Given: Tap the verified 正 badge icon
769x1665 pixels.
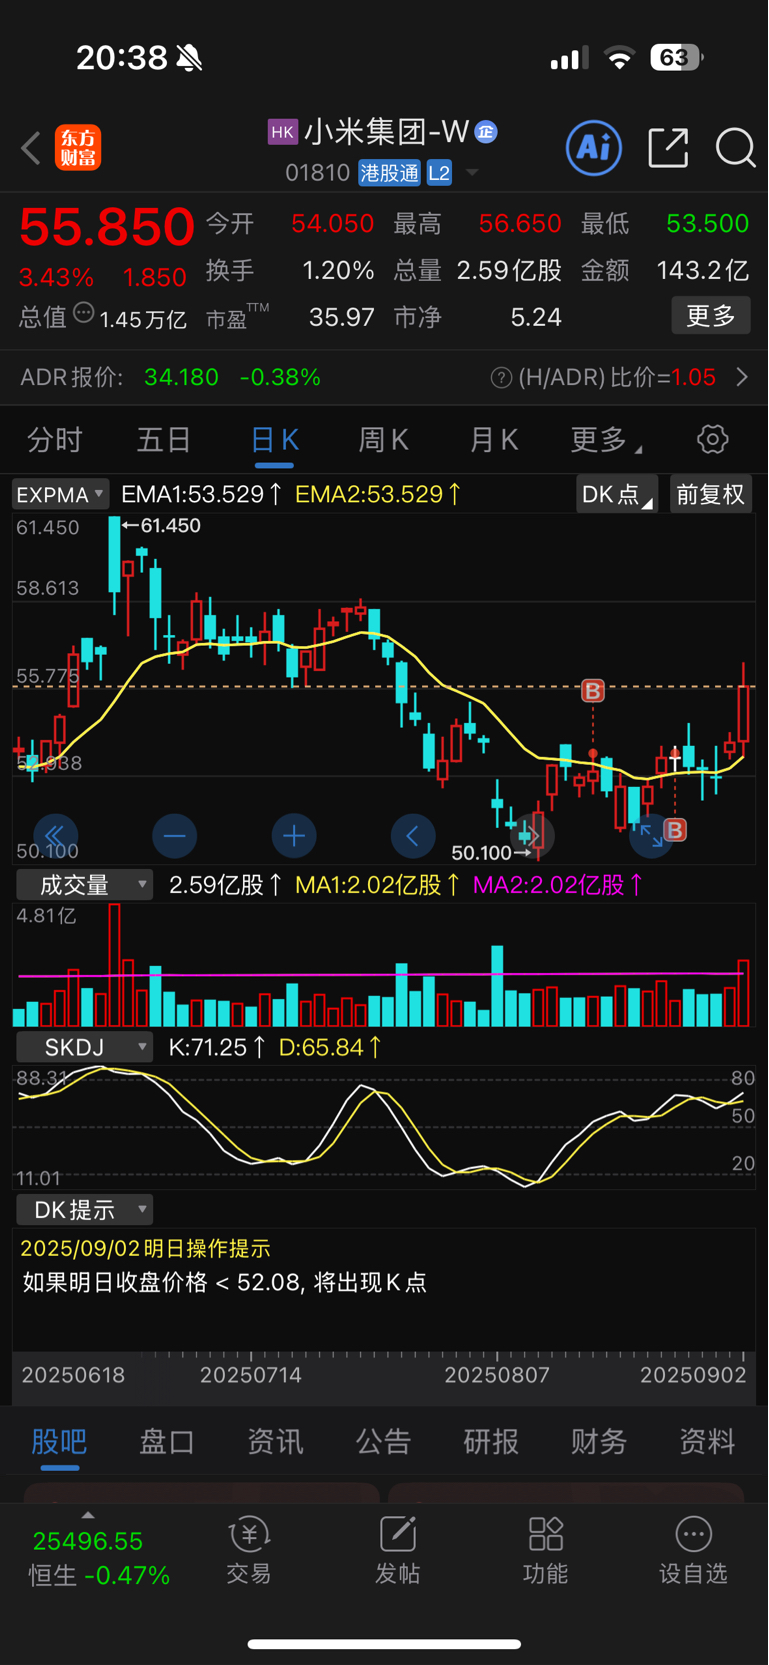Looking at the screenshot, I should click(486, 131).
